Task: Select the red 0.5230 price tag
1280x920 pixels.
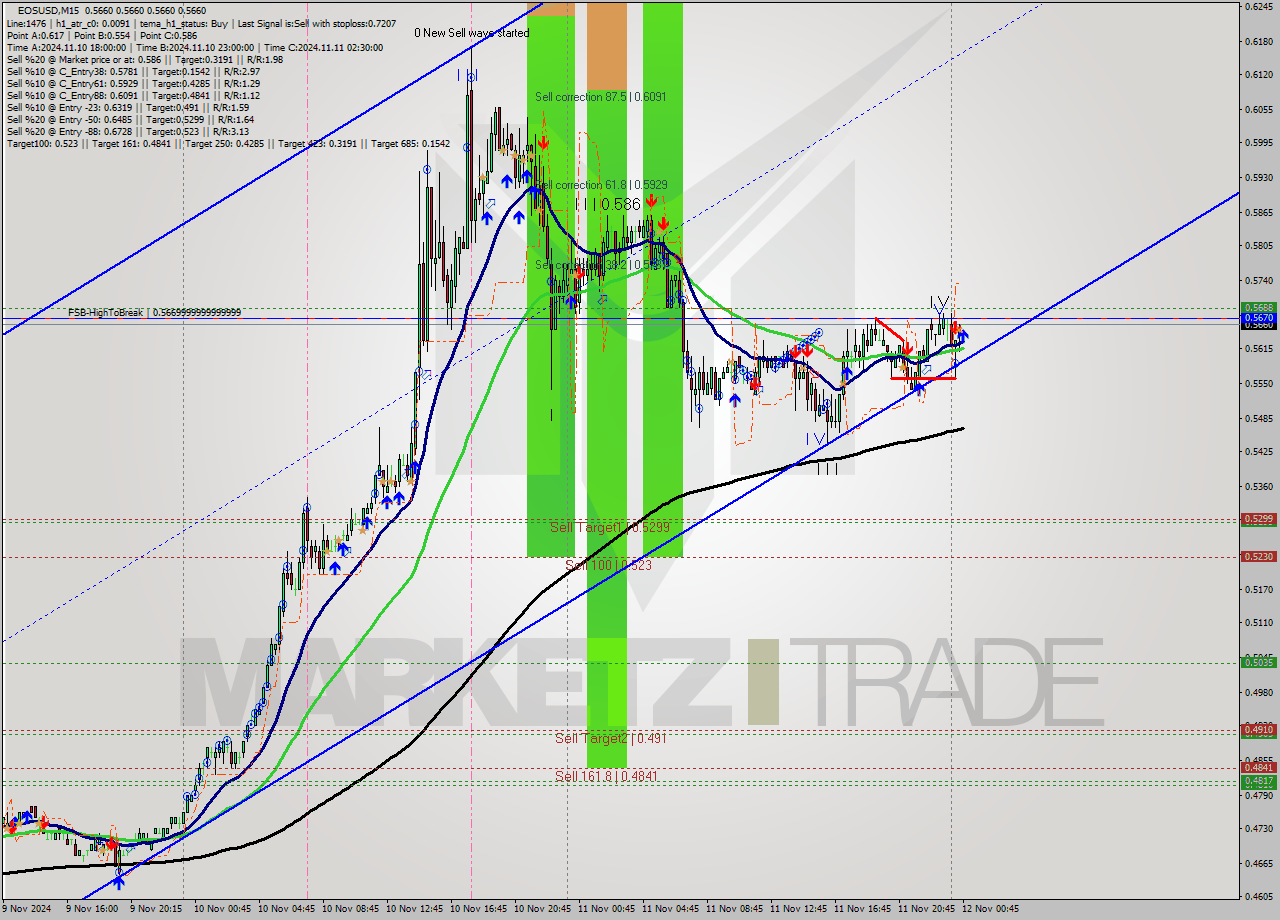Action: pos(1258,556)
